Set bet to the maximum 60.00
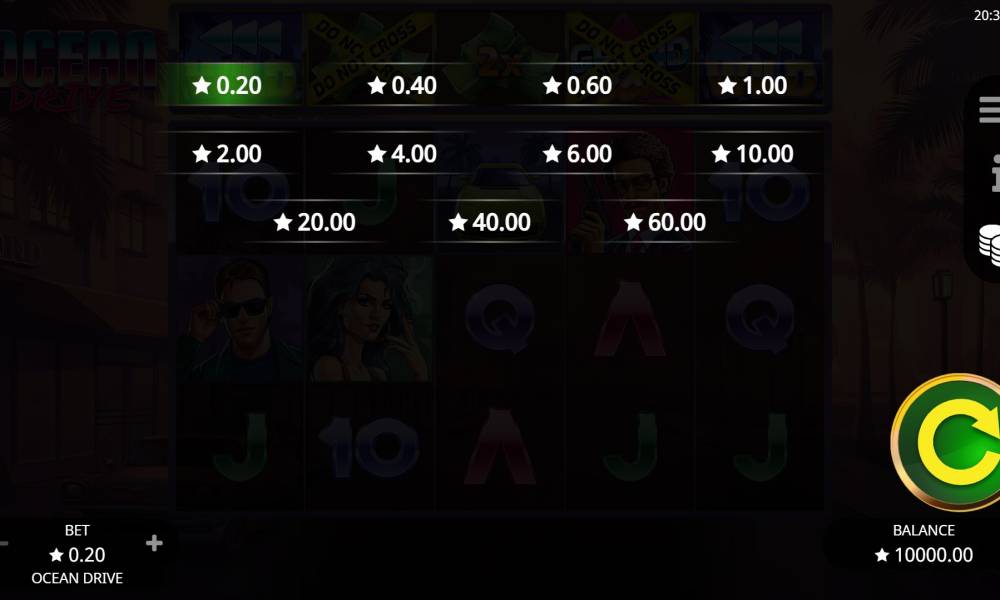Image resolution: width=1000 pixels, height=600 pixels. [x=665, y=222]
